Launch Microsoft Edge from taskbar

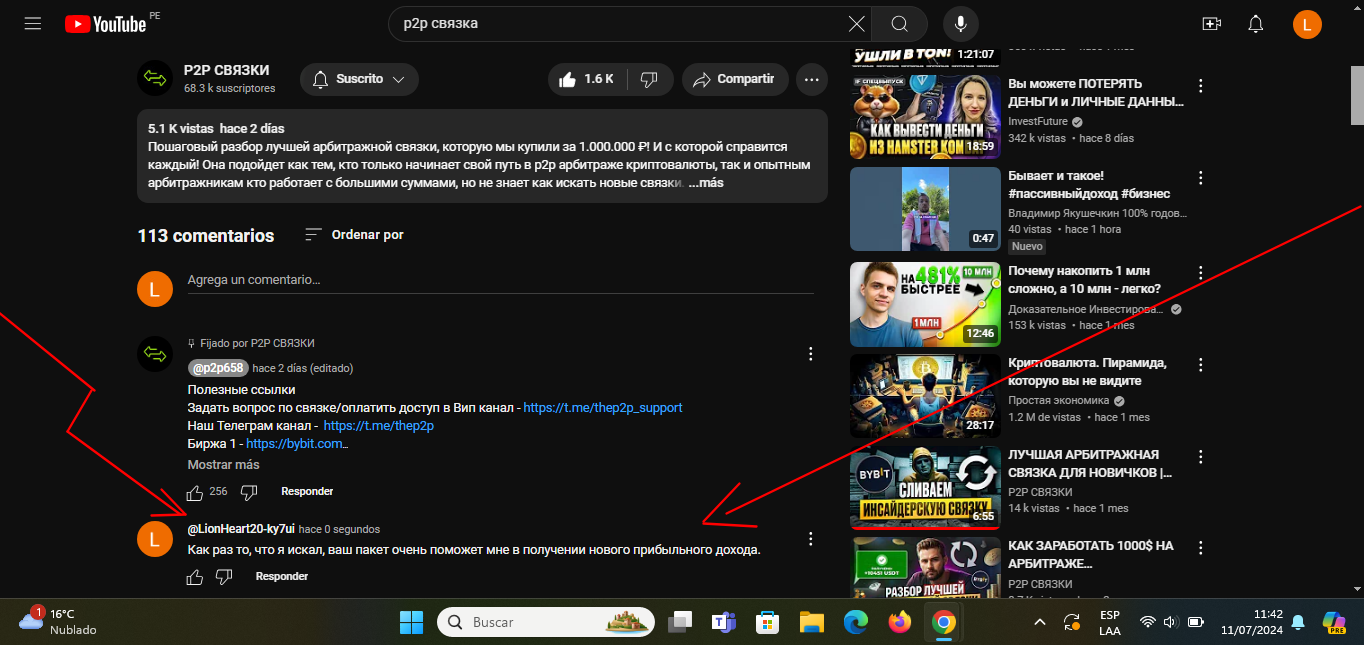(x=855, y=622)
